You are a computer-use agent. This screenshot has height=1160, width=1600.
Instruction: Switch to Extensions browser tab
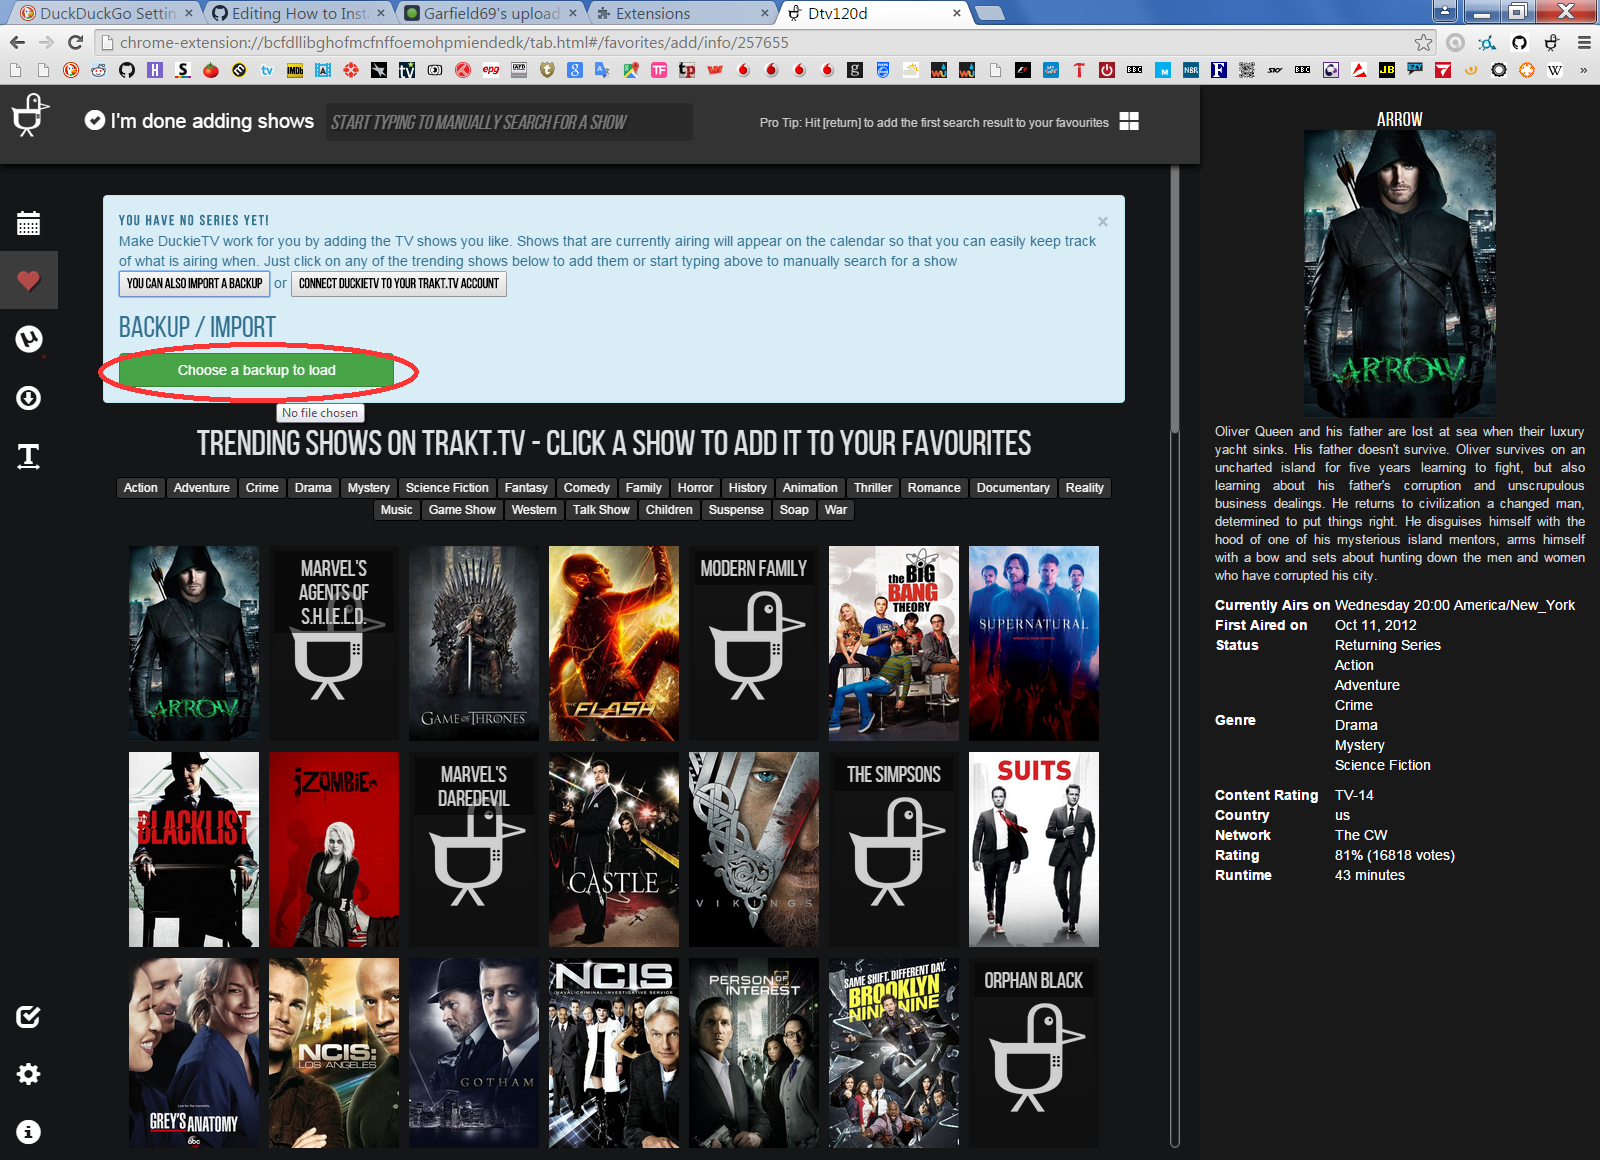[682, 13]
